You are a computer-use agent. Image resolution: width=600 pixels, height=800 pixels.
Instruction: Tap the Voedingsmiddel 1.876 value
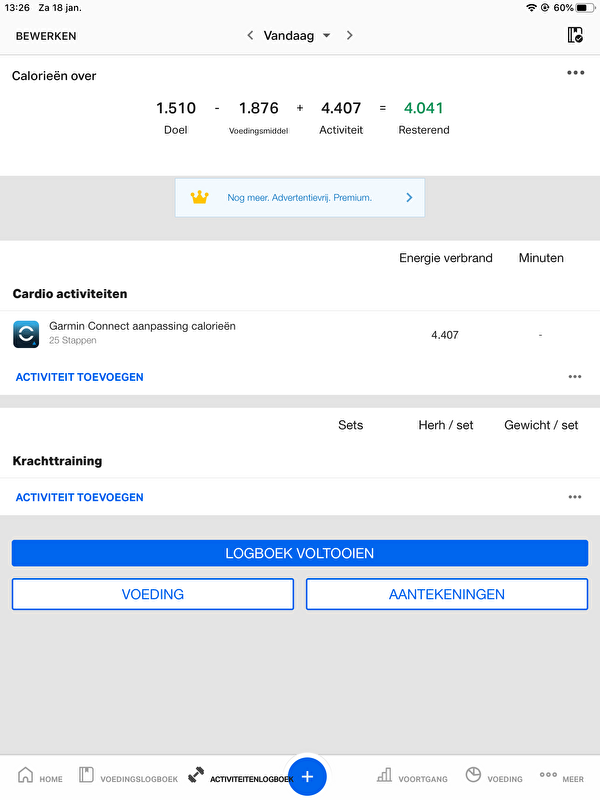click(x=259, y=108)
